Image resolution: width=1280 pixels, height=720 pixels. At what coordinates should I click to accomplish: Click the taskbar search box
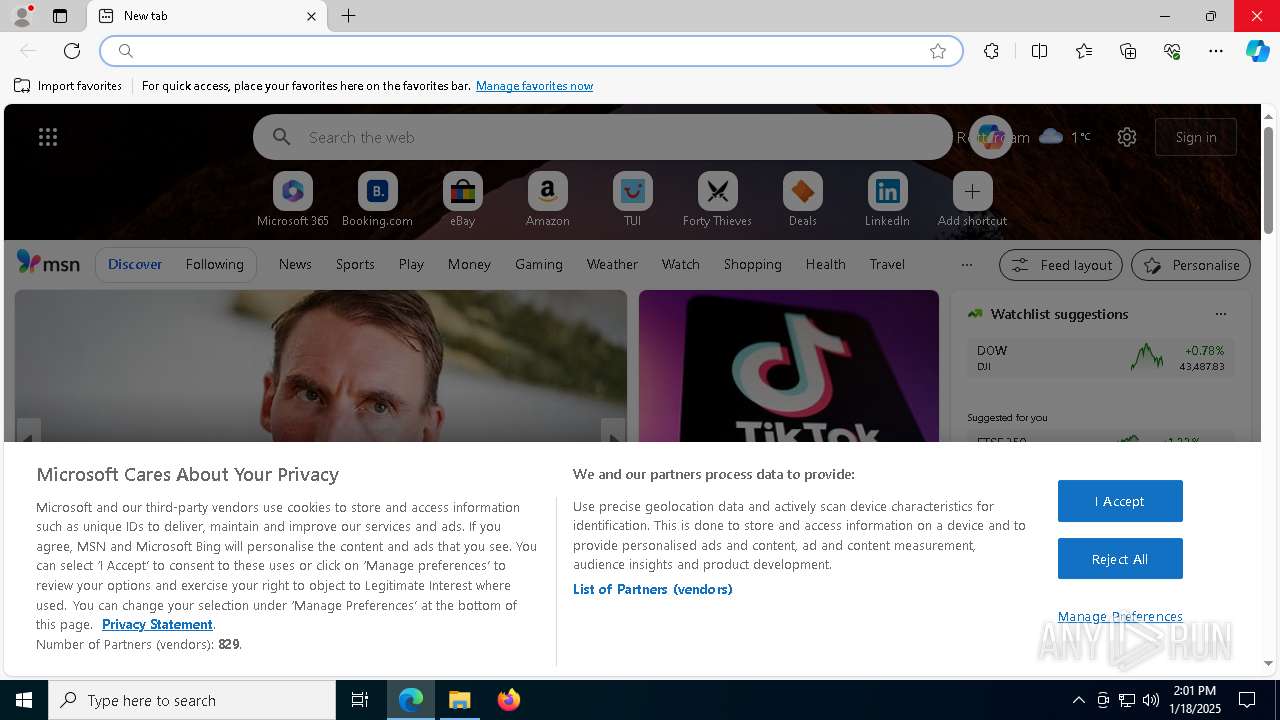tap(192, 700)
